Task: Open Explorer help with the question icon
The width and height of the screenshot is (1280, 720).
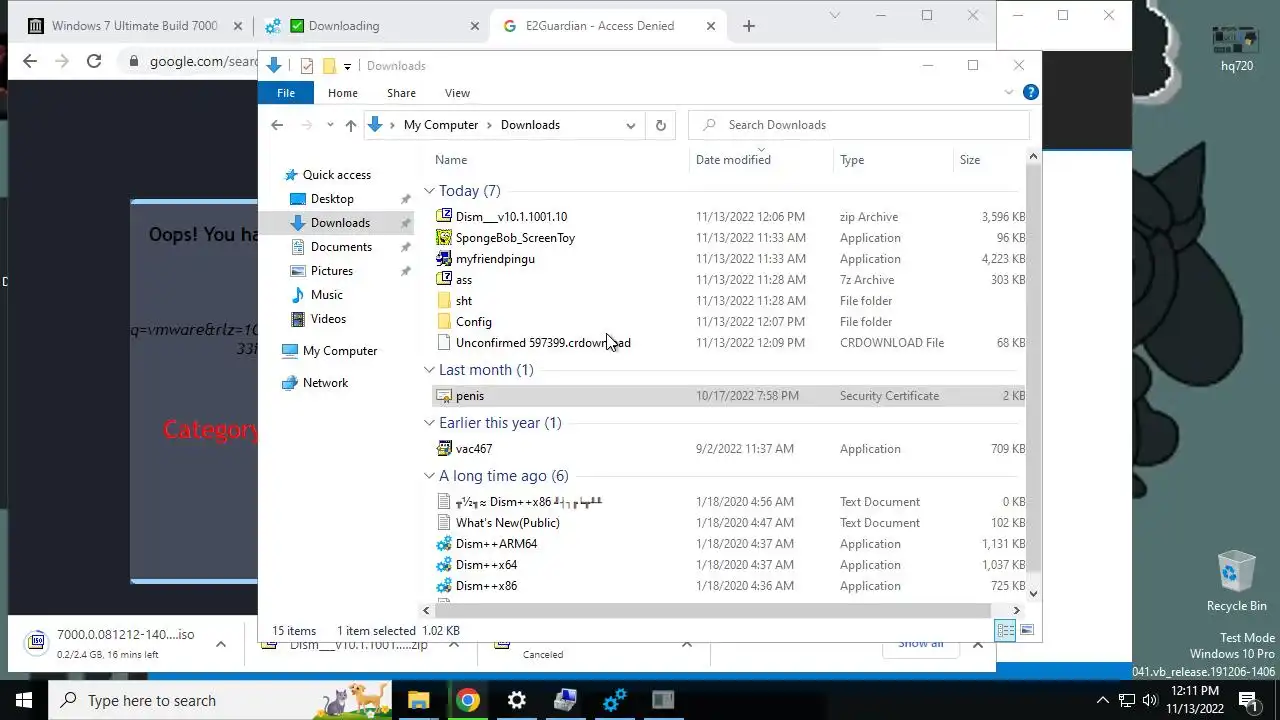Action: 1031,92
